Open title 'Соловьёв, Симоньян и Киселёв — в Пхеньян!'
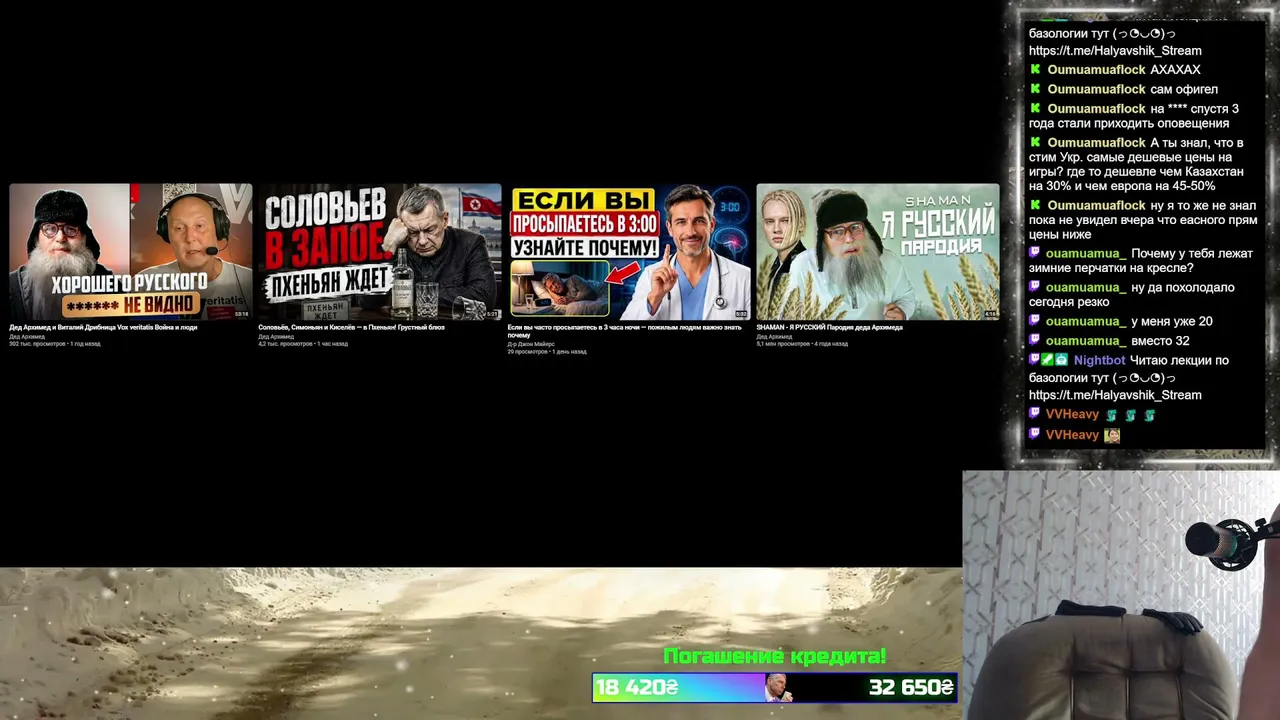1280x720 pixels. (x=351, y=327)
